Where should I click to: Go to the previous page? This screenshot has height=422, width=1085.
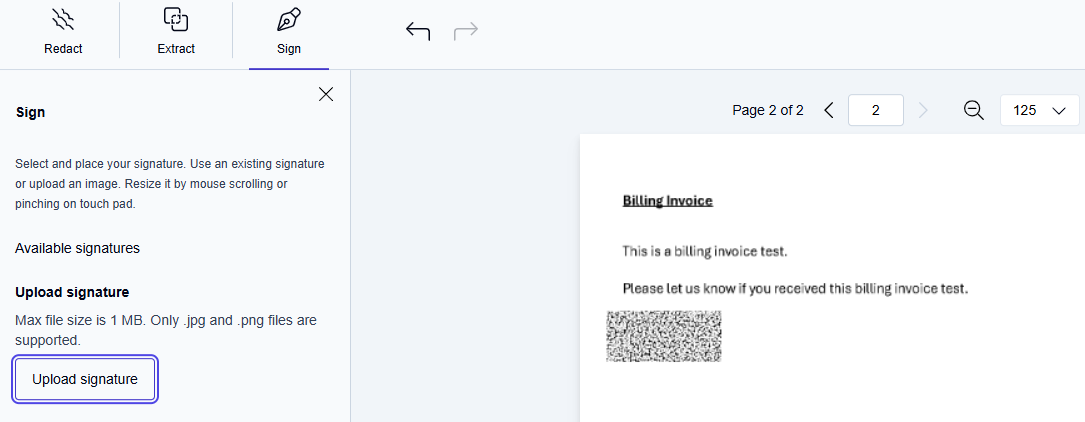pyautogui.click(x=828, y=110)
